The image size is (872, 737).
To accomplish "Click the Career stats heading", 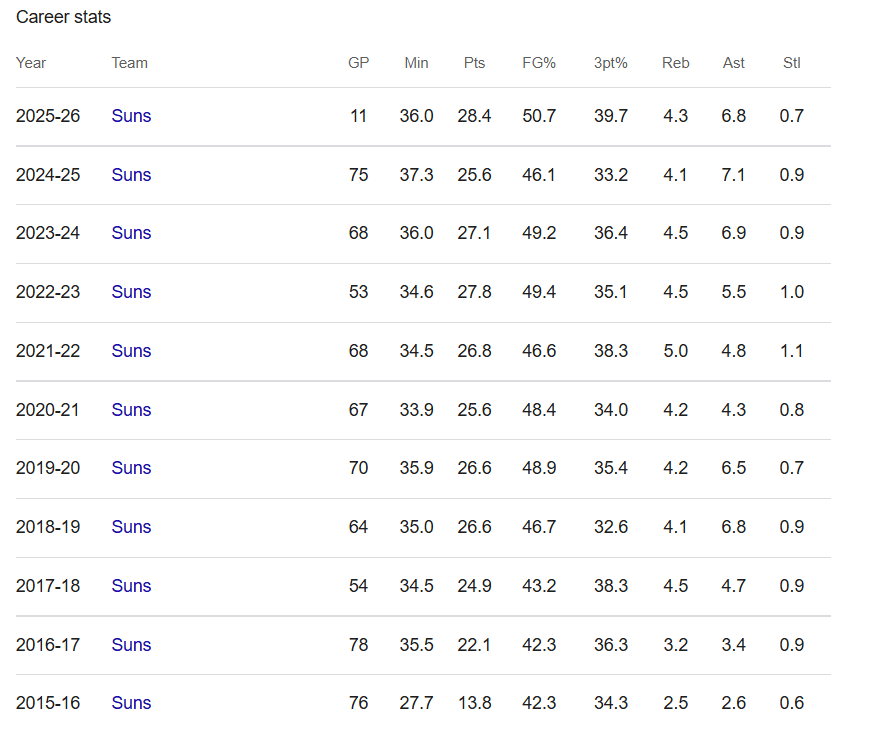I will pyautogui.click(x=64, y=17).
